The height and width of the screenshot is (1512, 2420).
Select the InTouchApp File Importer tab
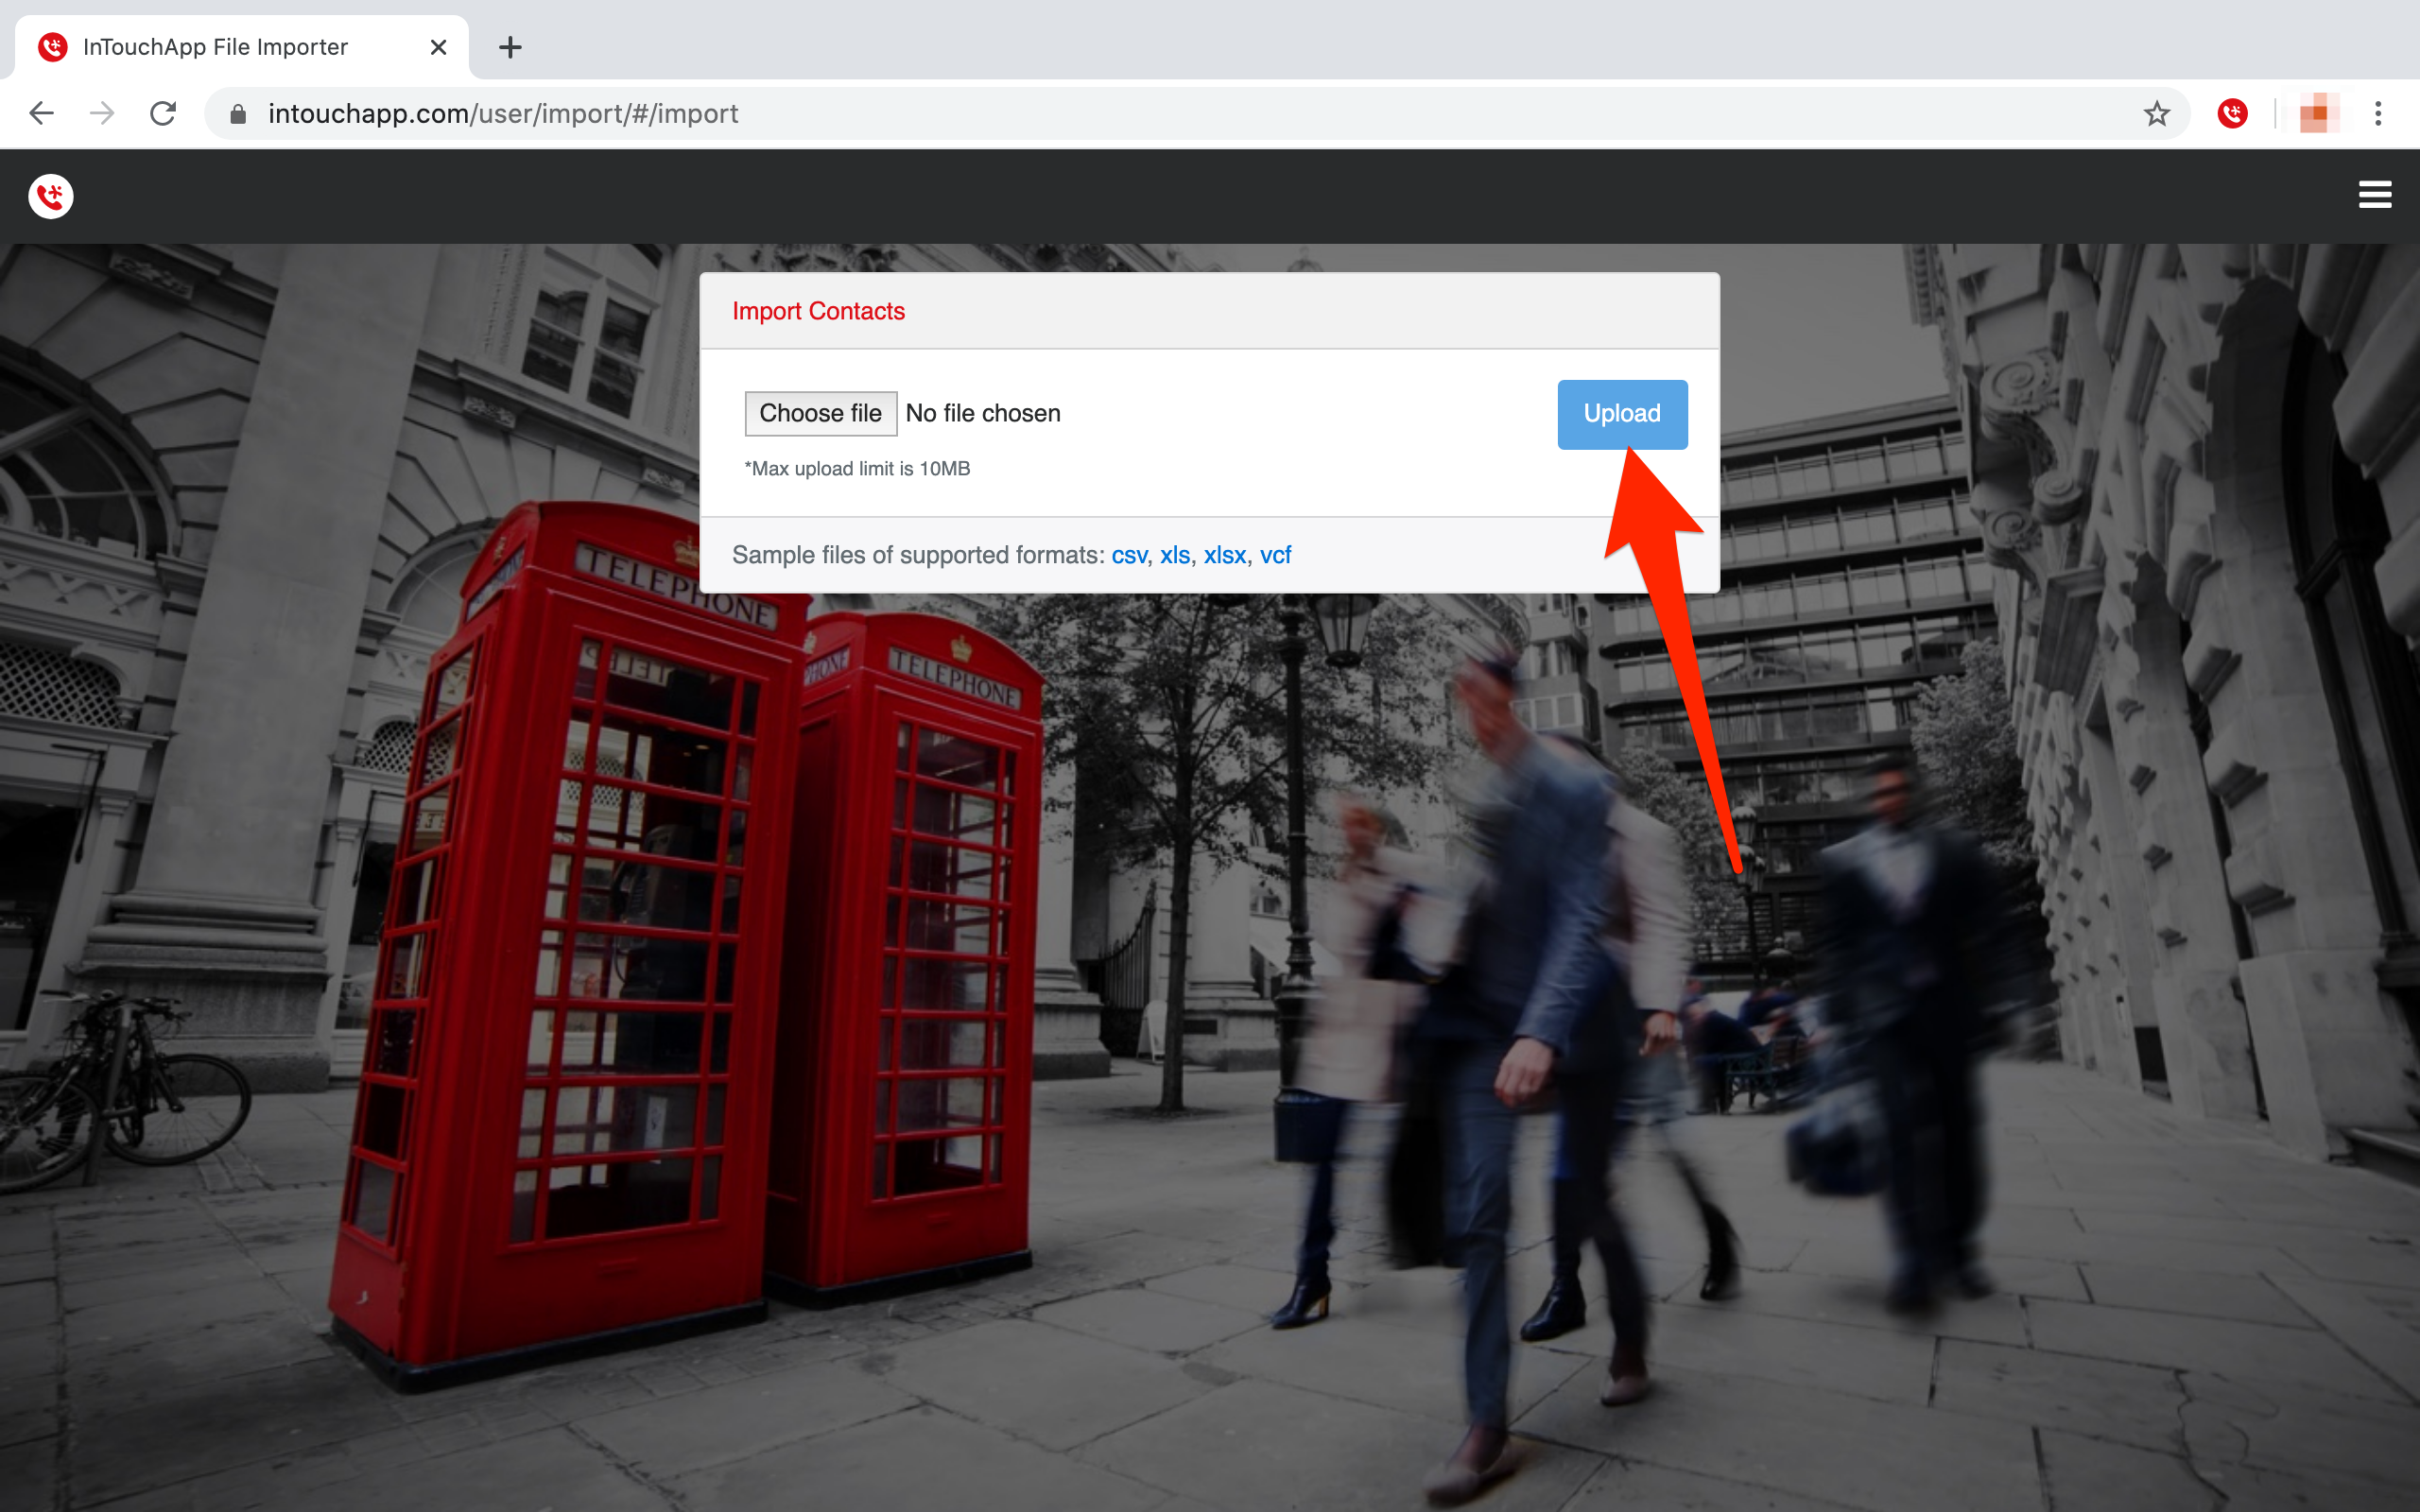point(215,47)
